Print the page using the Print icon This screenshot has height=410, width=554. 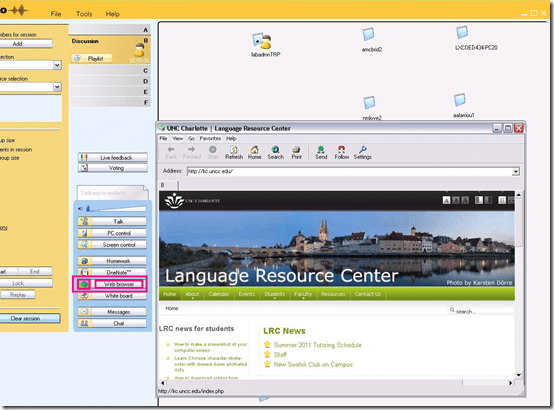click(296, 152)
